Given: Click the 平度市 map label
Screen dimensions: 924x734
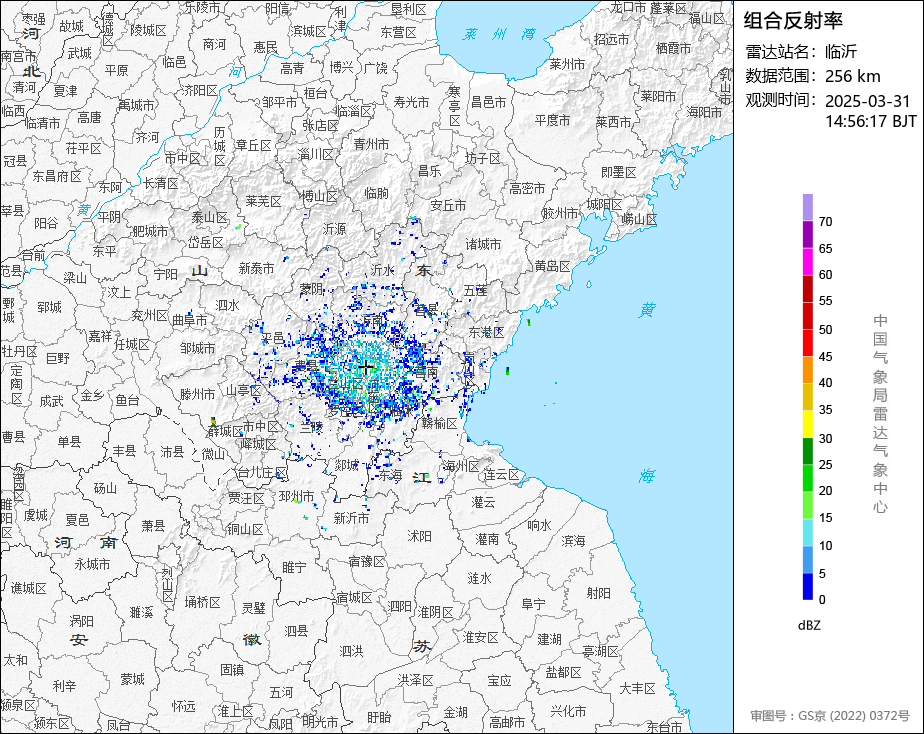Looking at the screenshot, I should pyautogui.click(x=552, y=120).
